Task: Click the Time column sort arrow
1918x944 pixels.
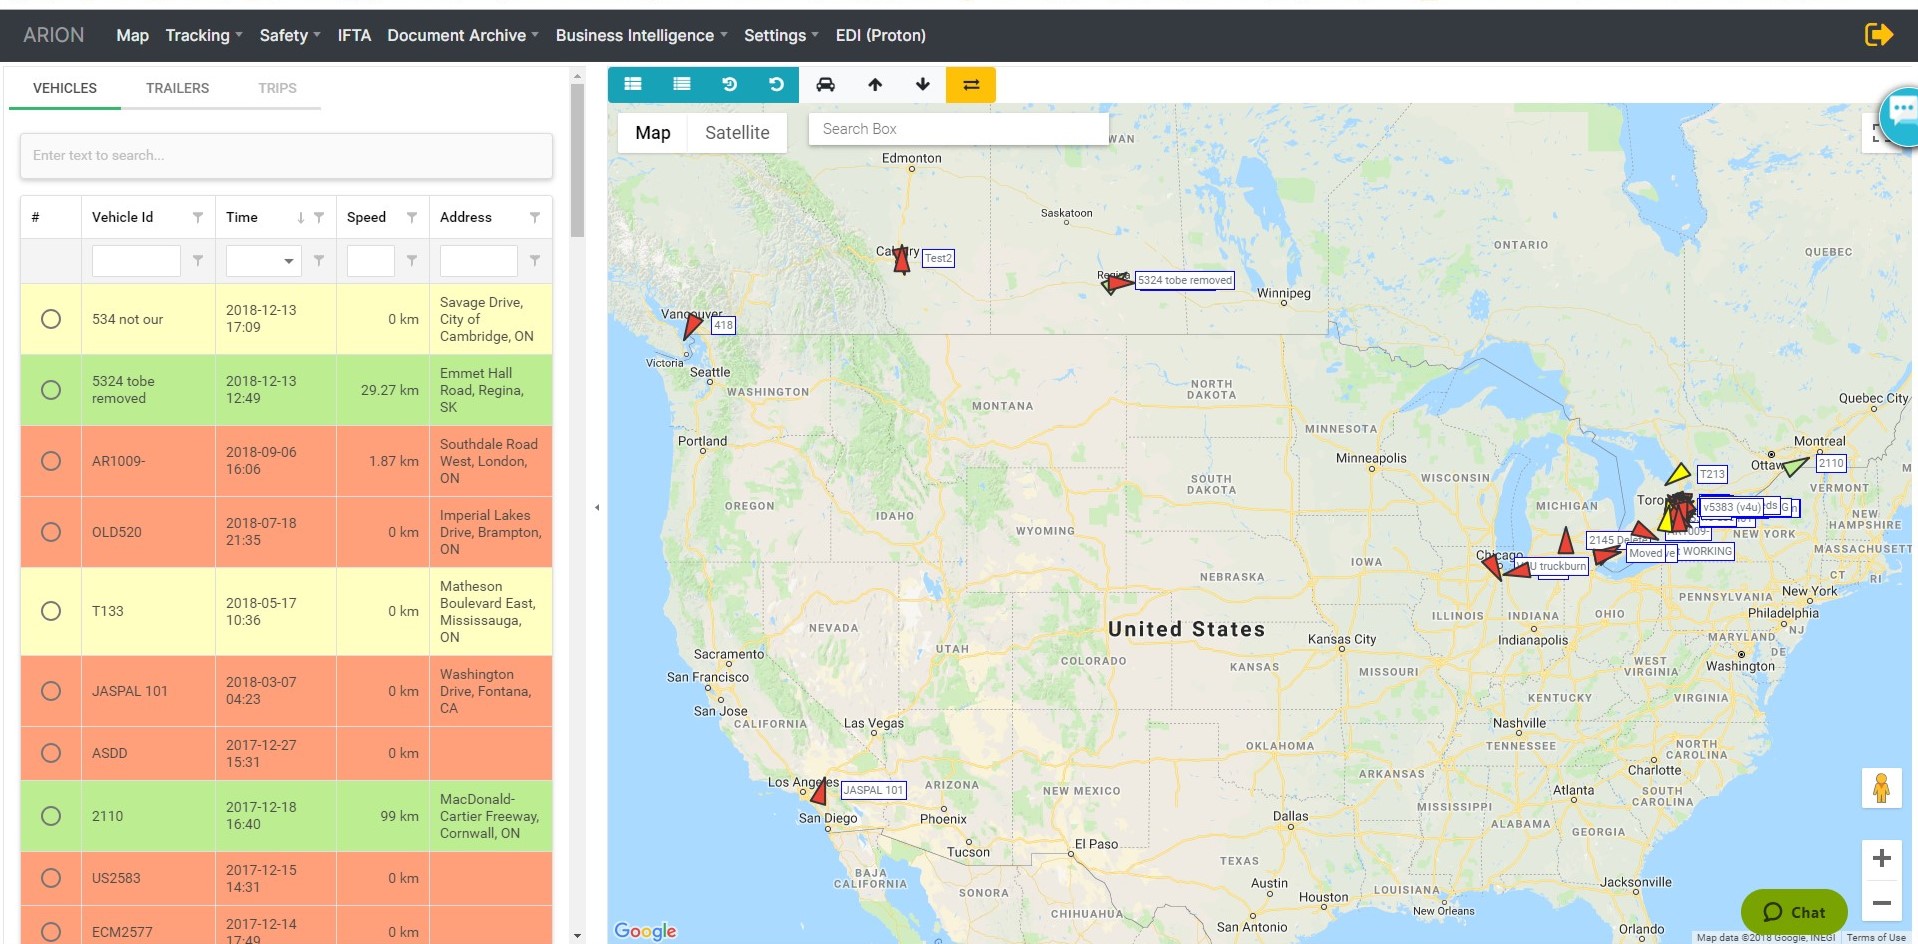Action: point(300,217)
